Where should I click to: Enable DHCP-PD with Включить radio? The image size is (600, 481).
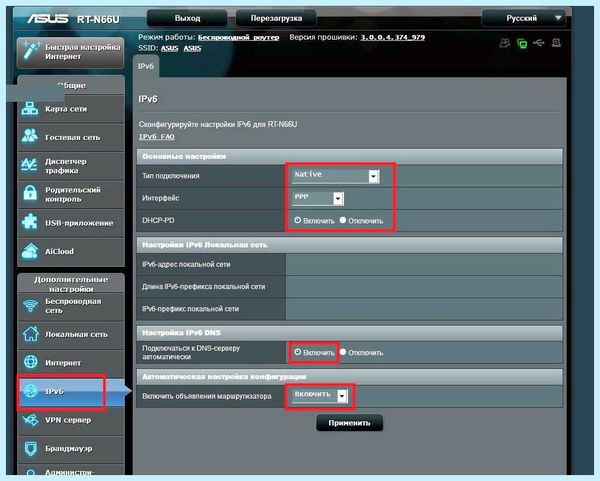tap(298, 220)
